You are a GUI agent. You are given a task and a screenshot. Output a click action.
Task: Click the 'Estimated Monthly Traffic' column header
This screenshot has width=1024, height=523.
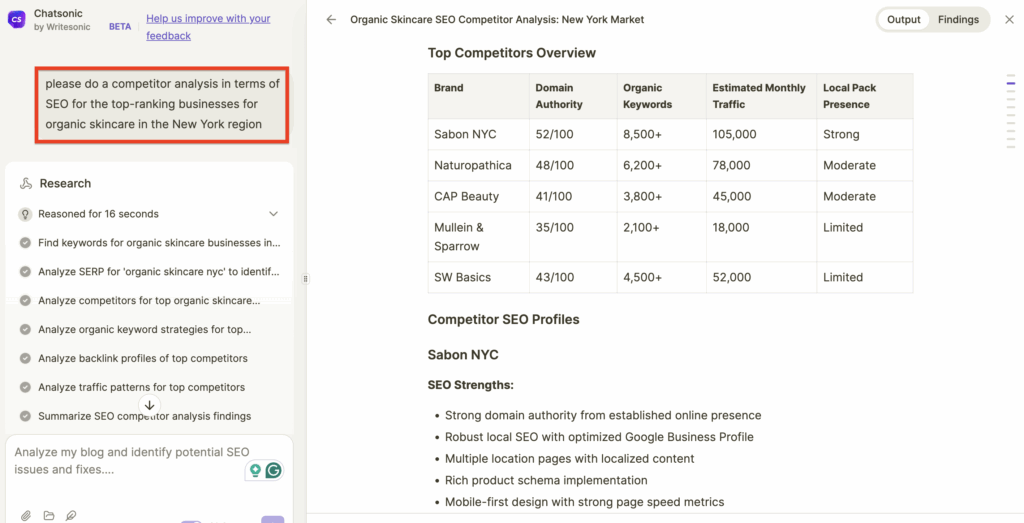click(x=759, y=96)
